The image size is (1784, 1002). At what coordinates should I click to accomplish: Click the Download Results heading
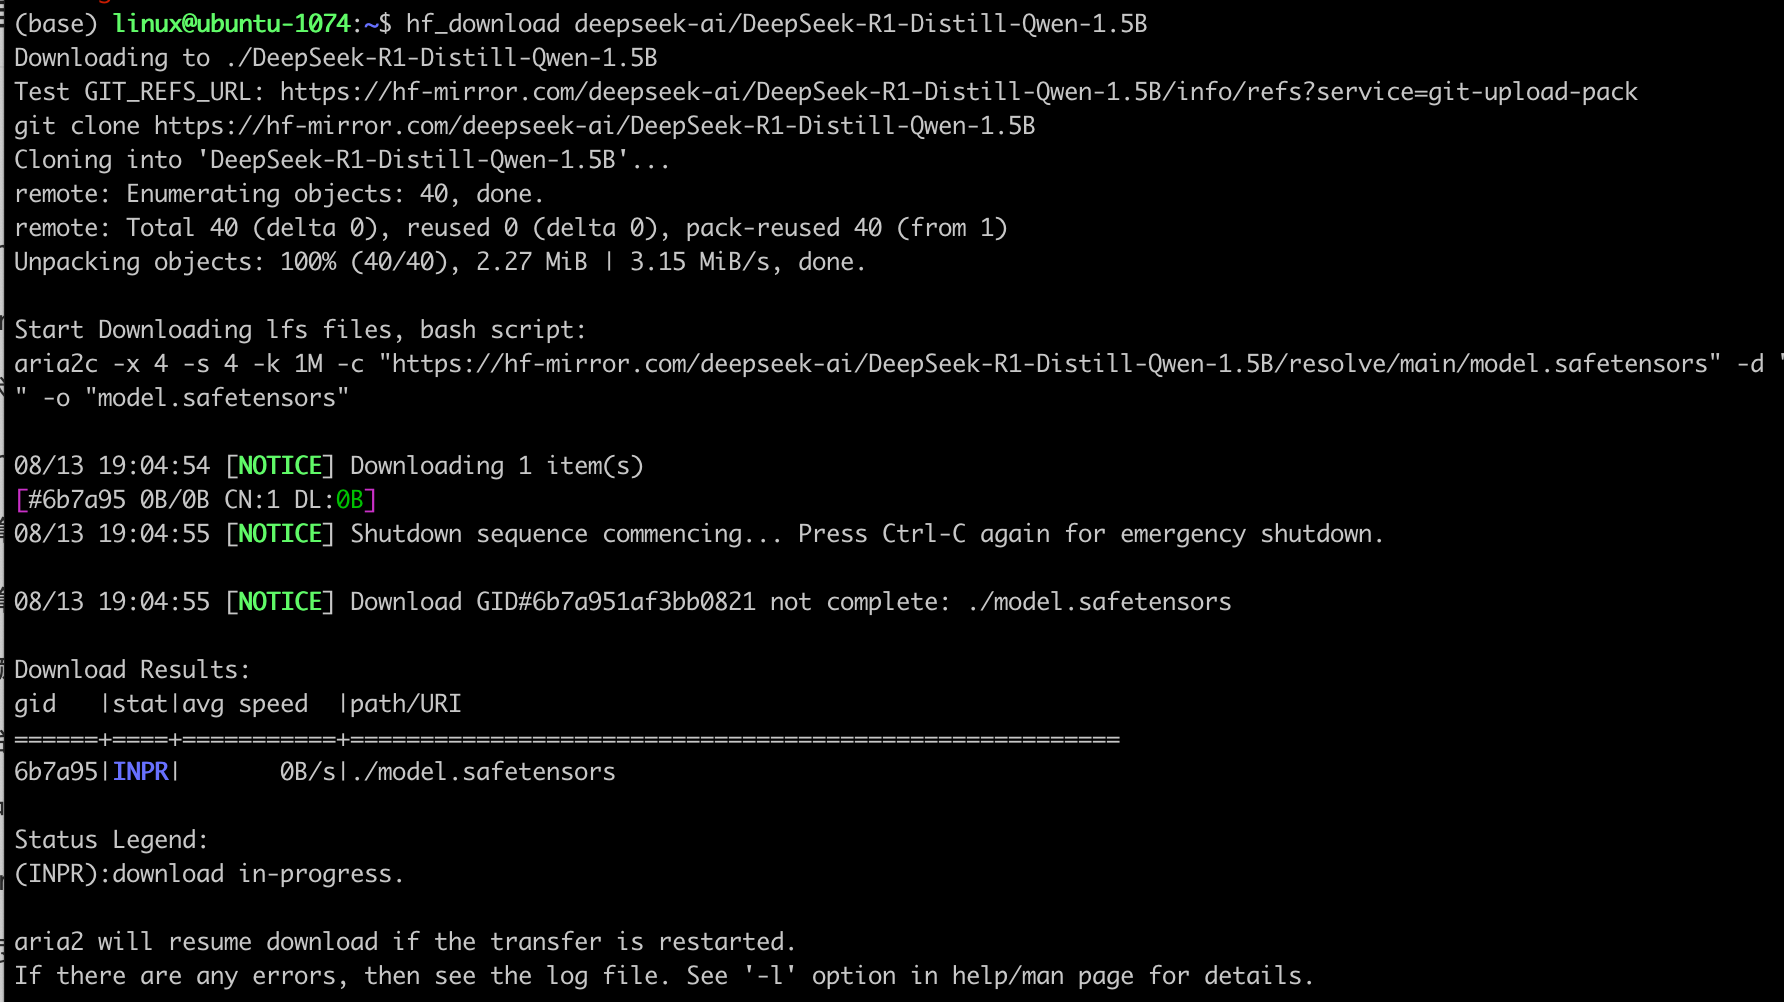pos(132,670)
